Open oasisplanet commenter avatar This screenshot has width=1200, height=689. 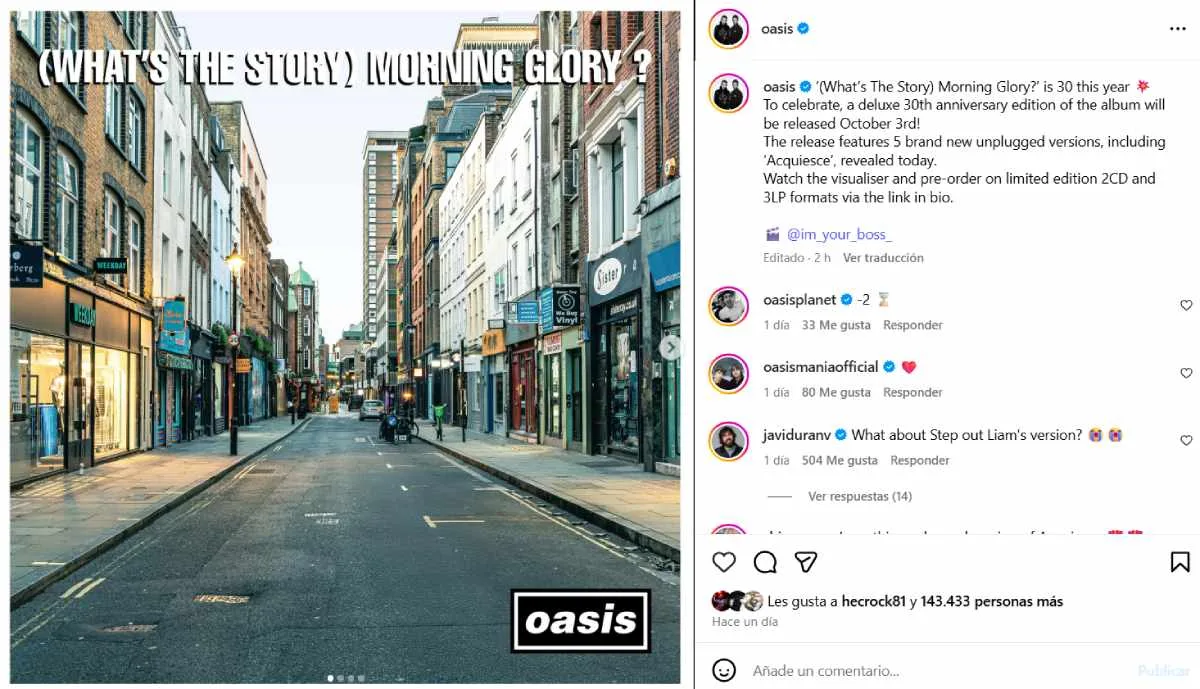pyautogui.click(x=729, y=306)
